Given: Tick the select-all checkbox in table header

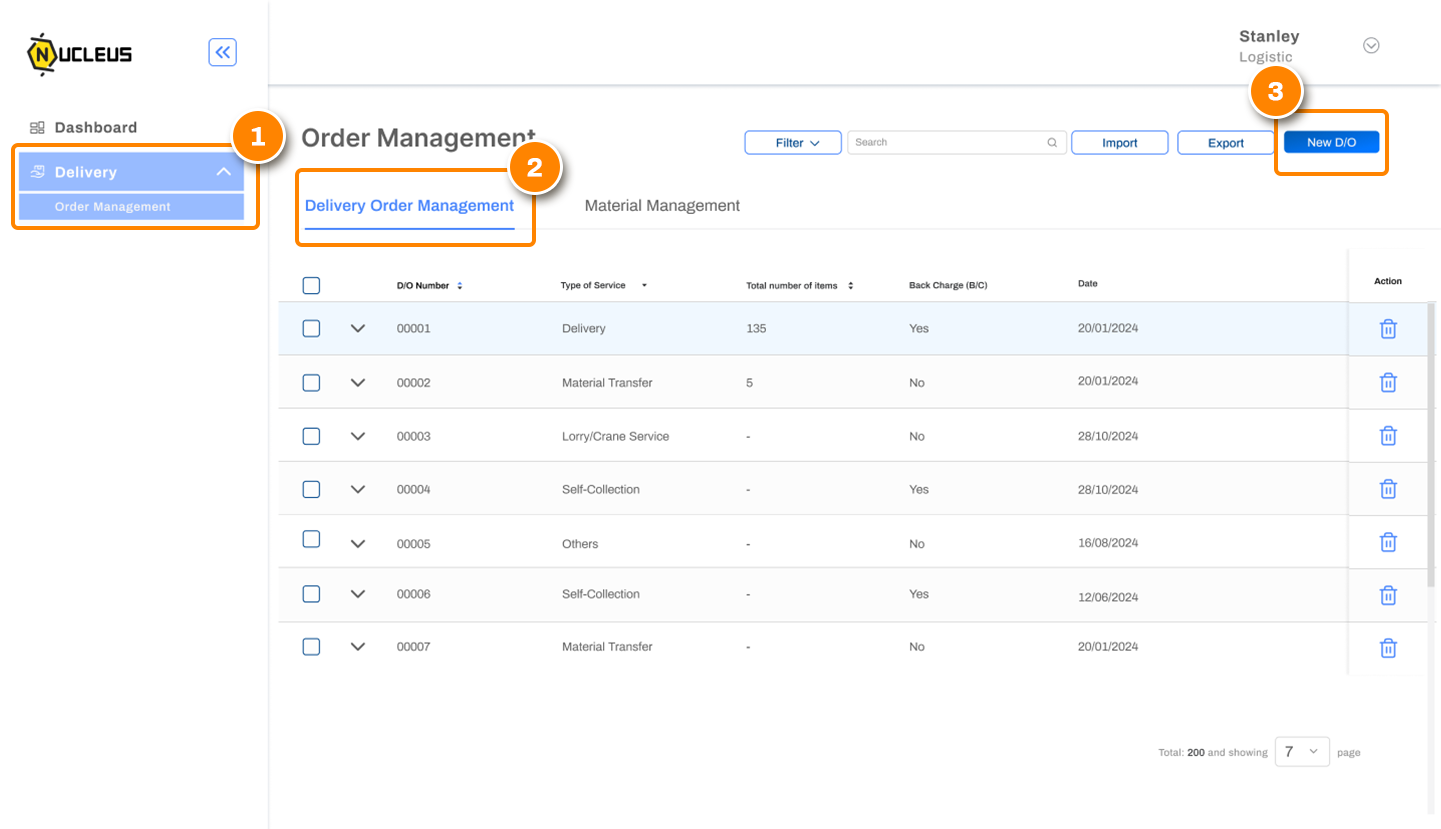Looking at the screenshot, I should 311,286.
